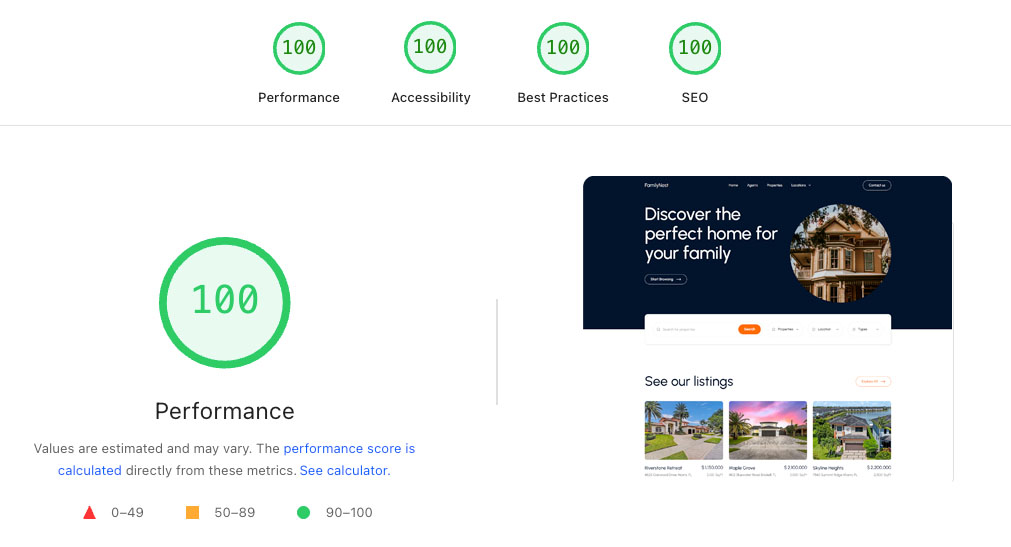The width and height of the screenshot is (1011, 547).
Task: Click the large 100 performance gauge
Action: click(x=224, y=303)
